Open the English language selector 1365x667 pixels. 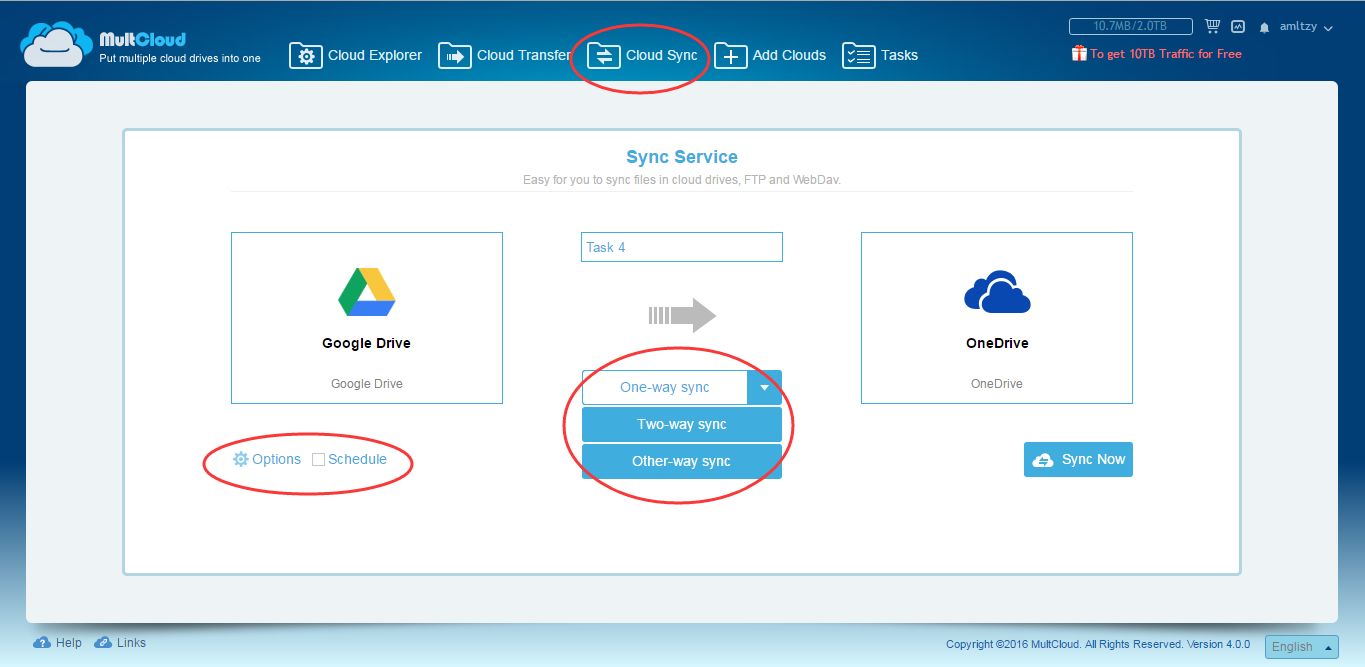[x=1301, y=647]
